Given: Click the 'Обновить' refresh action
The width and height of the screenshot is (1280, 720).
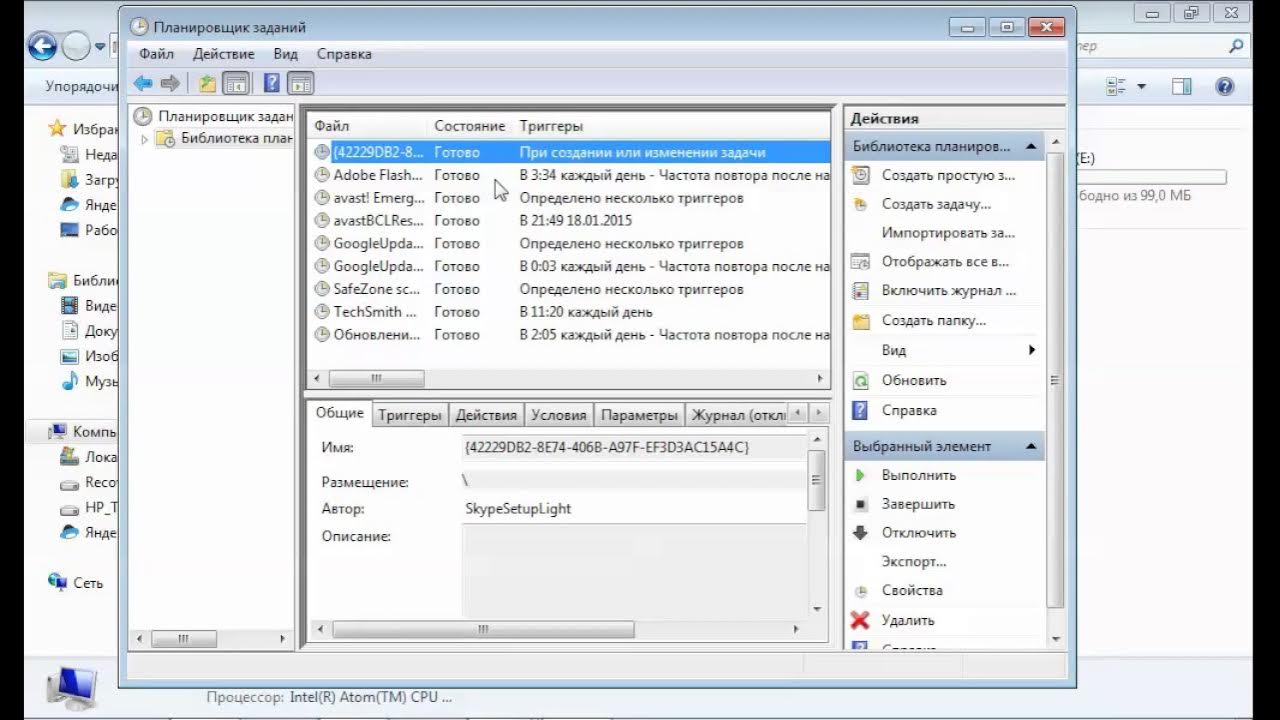Looking at the screenshot, I should pos(914,380).
